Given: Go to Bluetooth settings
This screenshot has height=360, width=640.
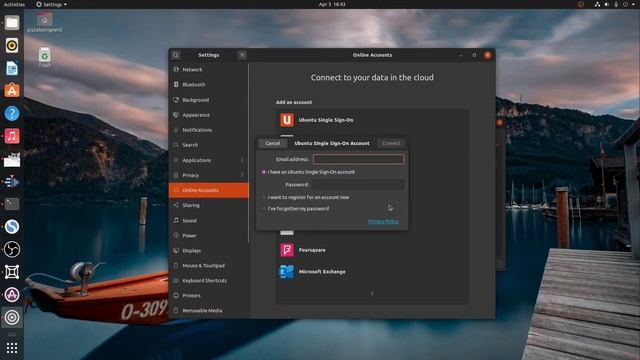Looking at the screenshot, I should coord(209,84).
